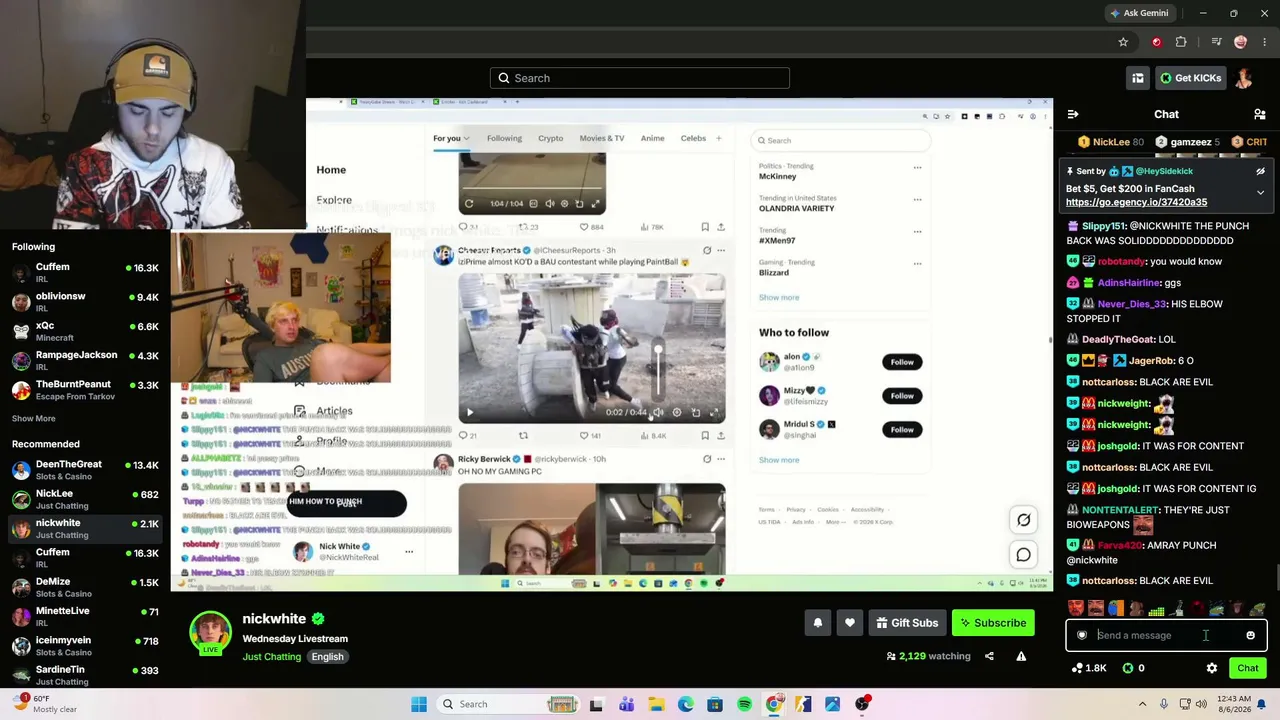Open the chat users list icon

[1260, 114]
